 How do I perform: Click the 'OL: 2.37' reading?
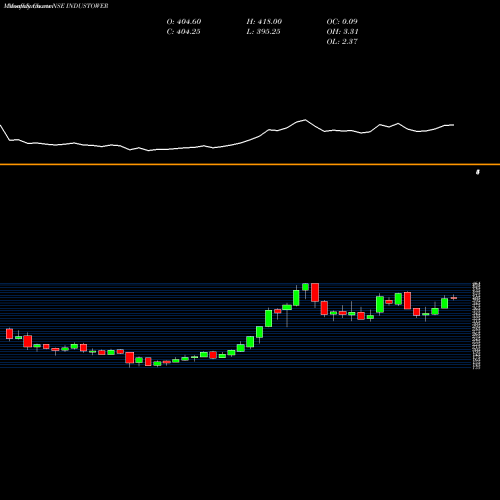(x=342, y=42)
